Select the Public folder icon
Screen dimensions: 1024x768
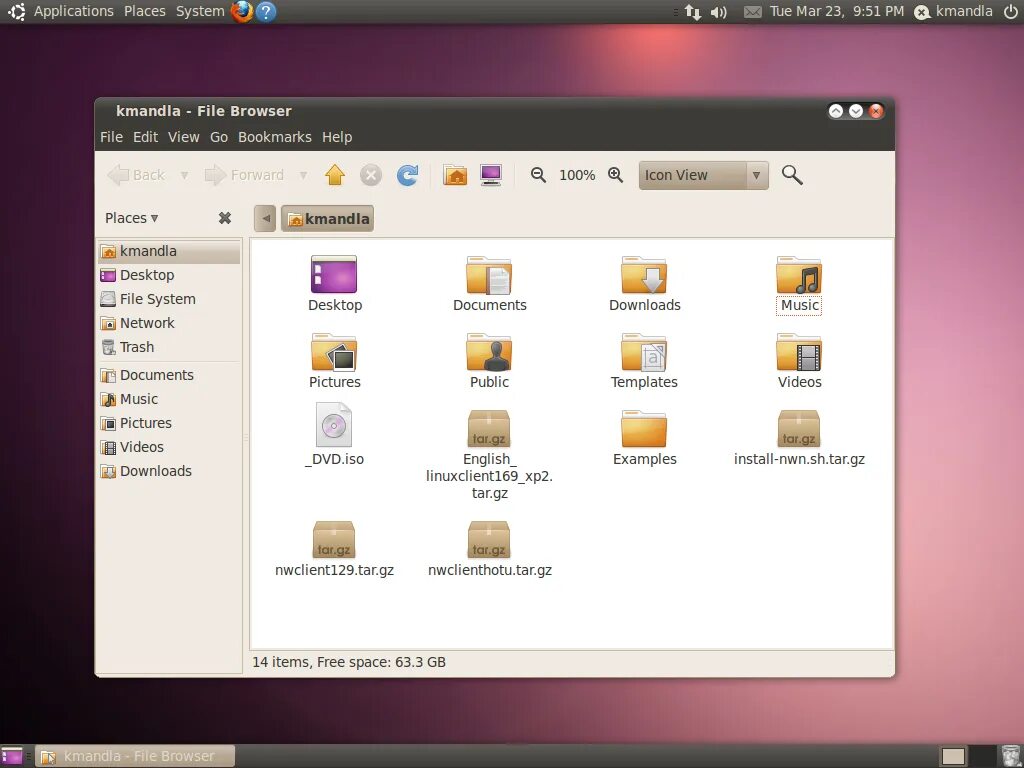point(489,352)
